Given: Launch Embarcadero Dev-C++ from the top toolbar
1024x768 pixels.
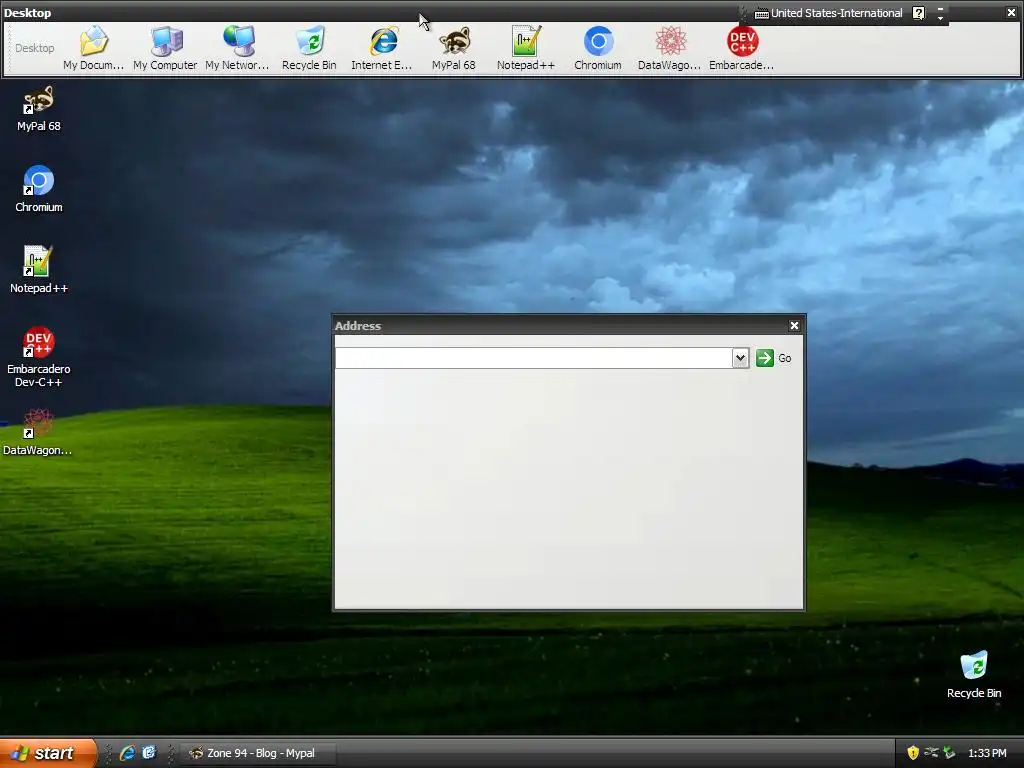Looking at the screenshot, I should pyautogui.click(x=742, y=48).
